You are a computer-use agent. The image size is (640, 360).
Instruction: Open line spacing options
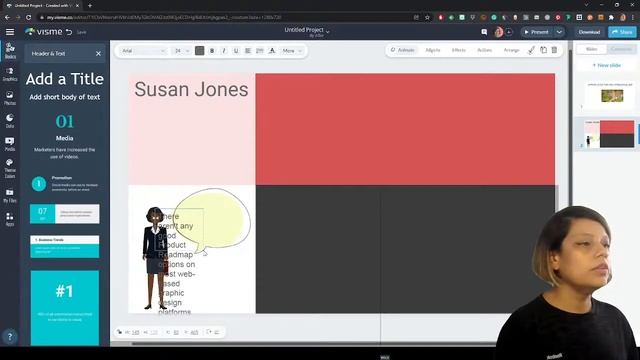(x=260, y=51)
